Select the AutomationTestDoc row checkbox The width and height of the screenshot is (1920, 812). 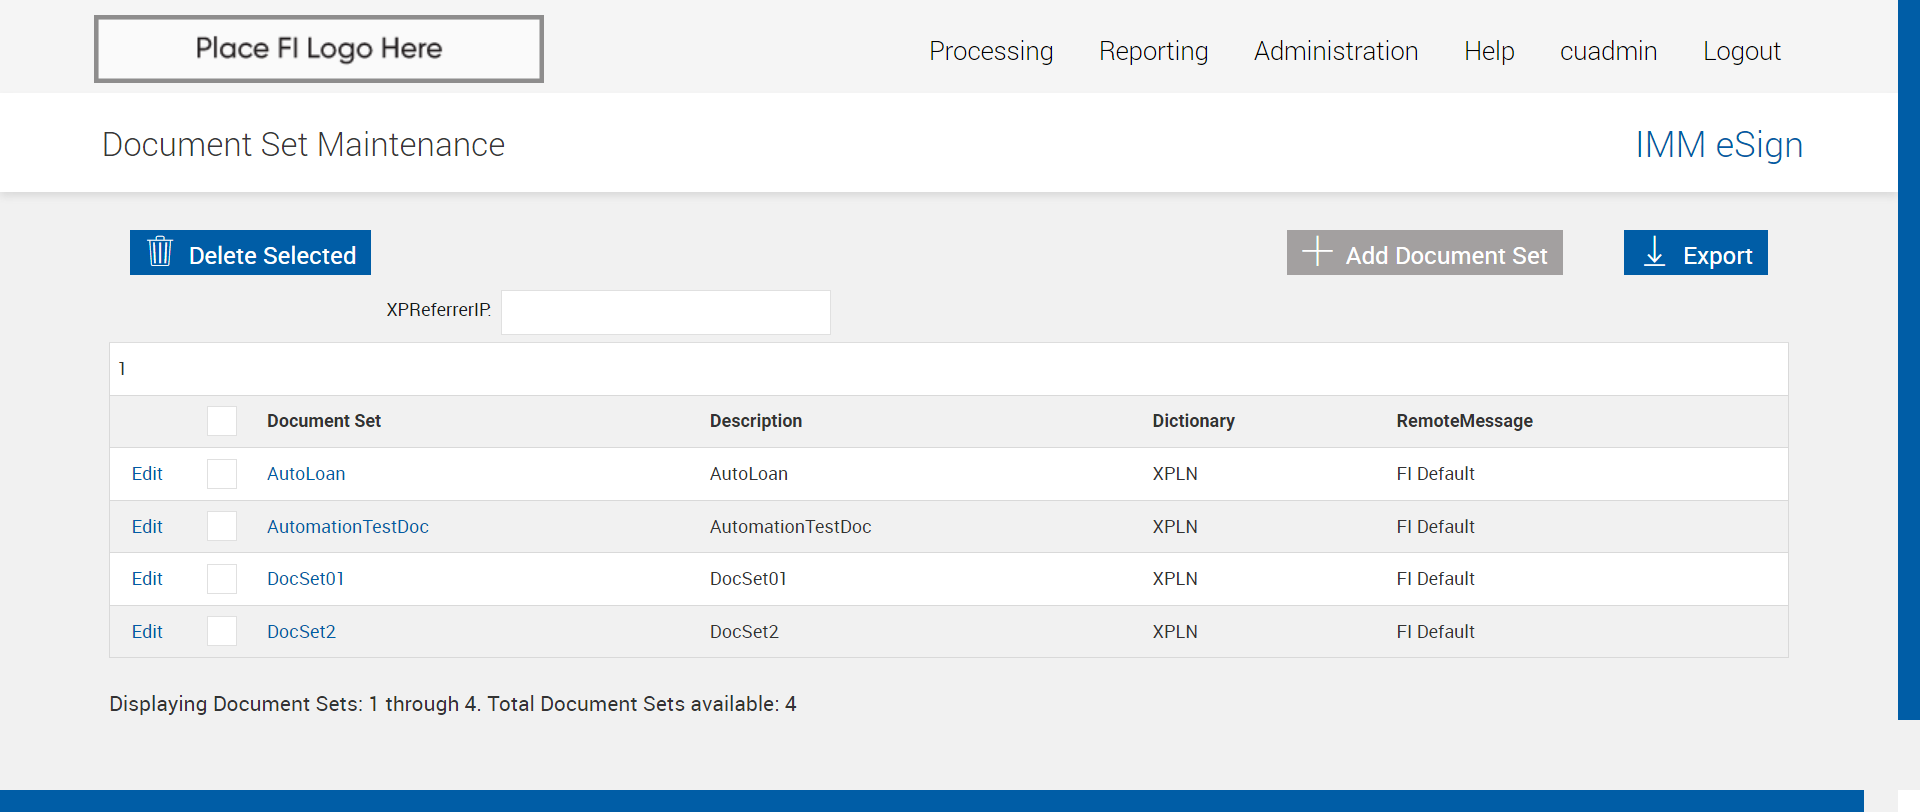coord(222,527)
